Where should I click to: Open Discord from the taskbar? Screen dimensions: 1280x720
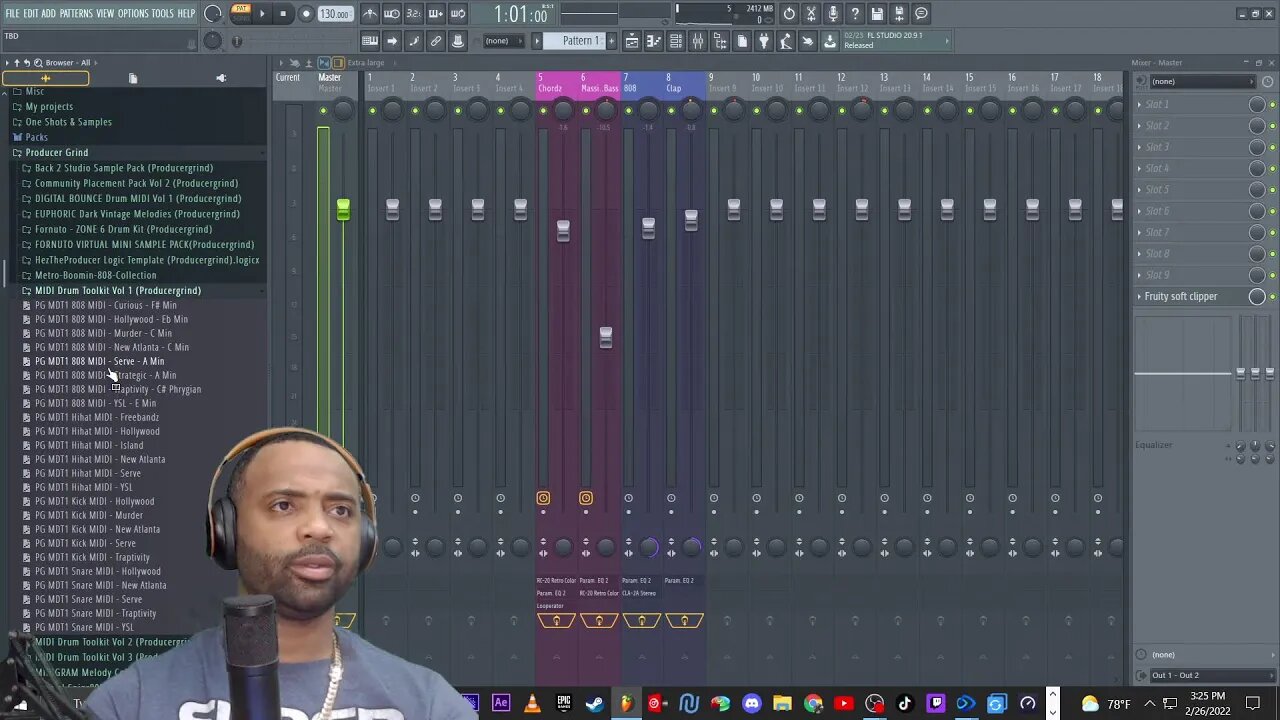pyautogui.click(x=751, y=704)
